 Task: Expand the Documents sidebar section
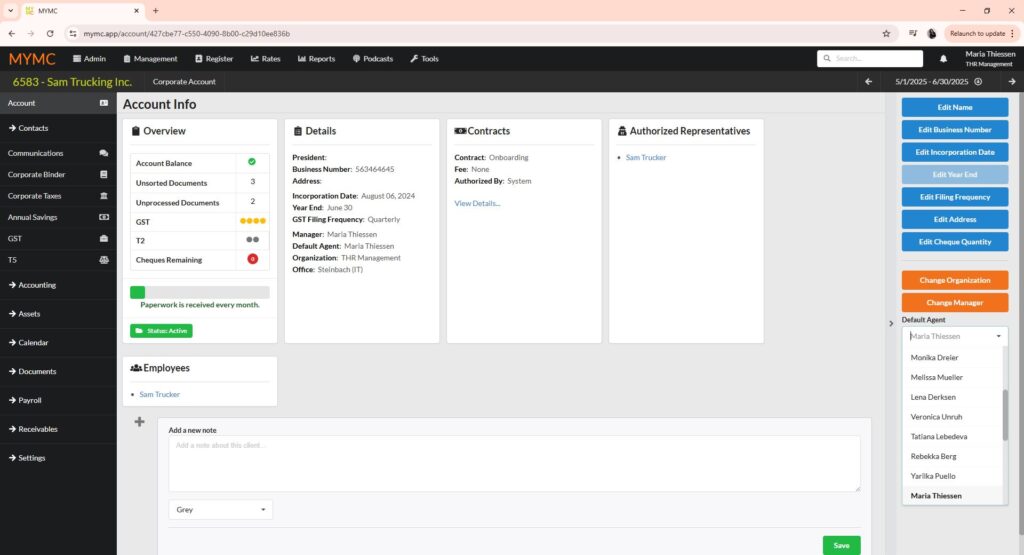click(58, 371)
